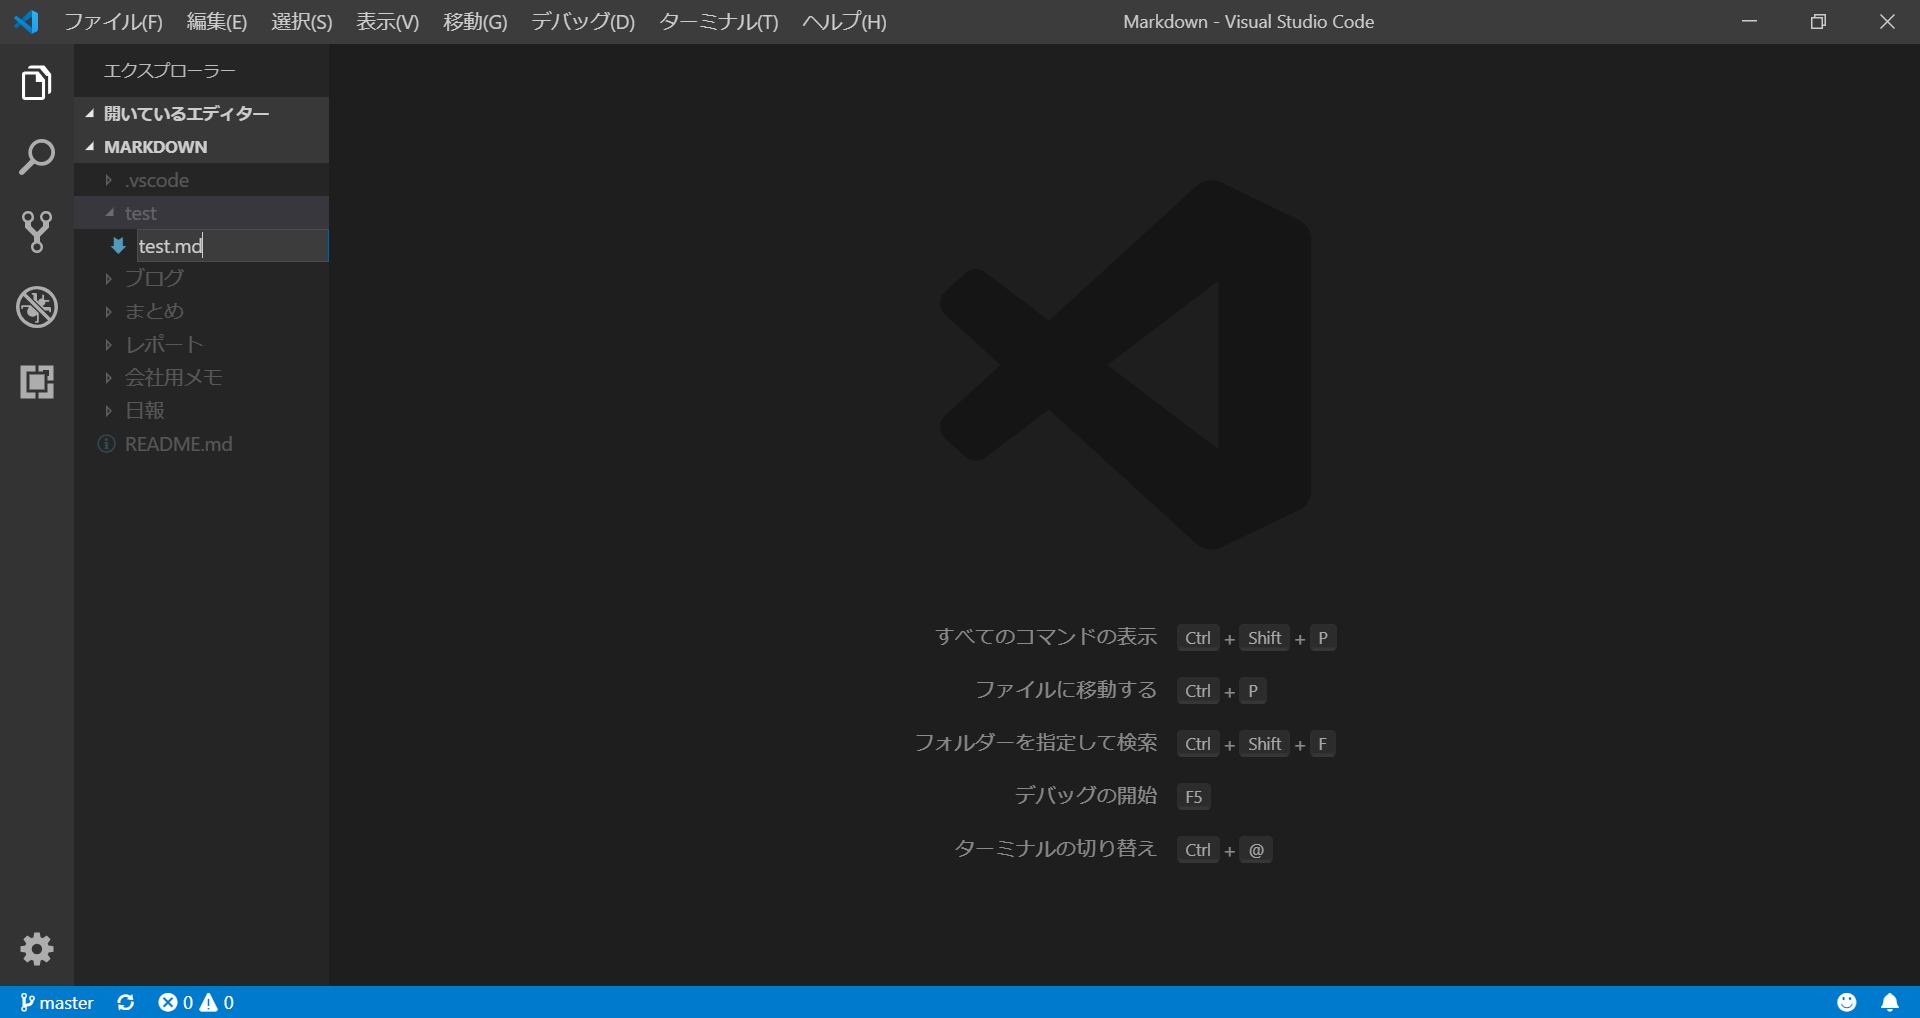The width and height of the screenshot is (1920, 1018).
Task: Open the ヘルプ(H) menu
Action: coord(845,22)
